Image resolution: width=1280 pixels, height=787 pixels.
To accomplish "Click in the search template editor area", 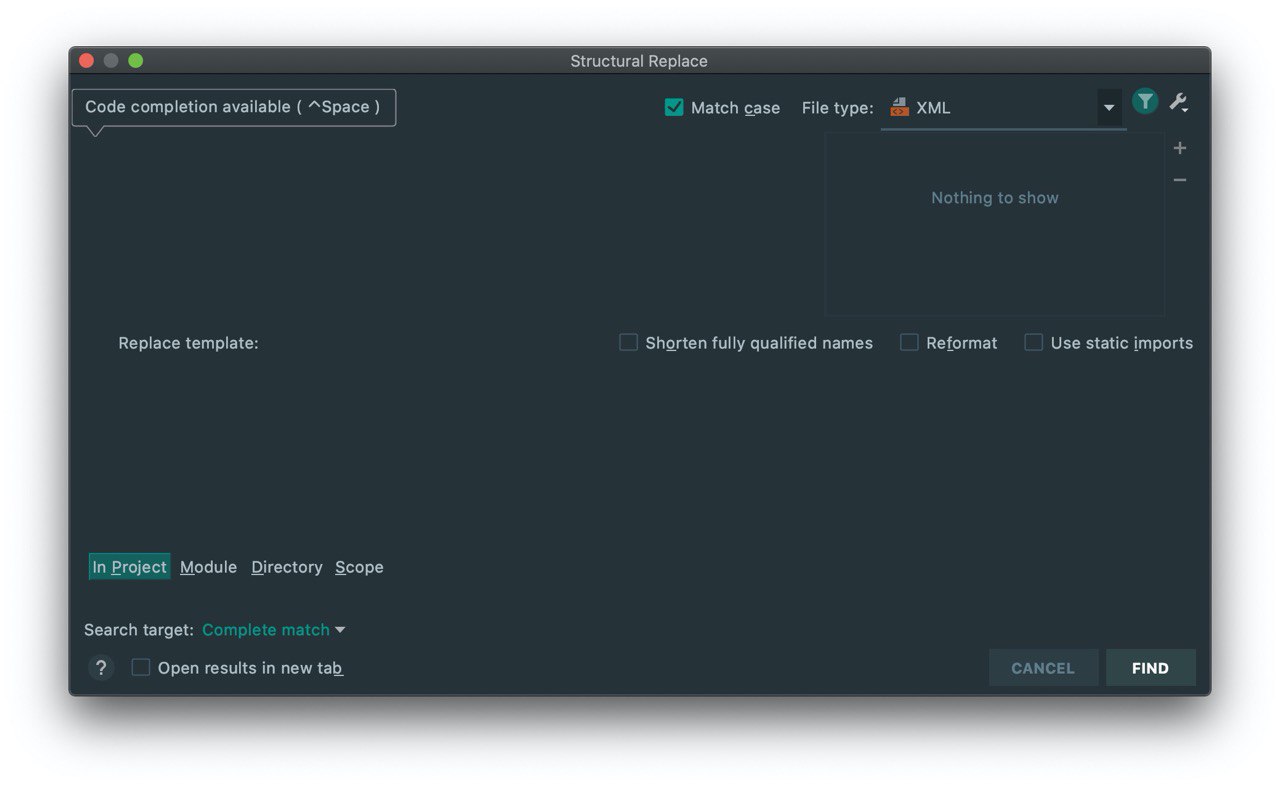I will click(x=450, y=225).
